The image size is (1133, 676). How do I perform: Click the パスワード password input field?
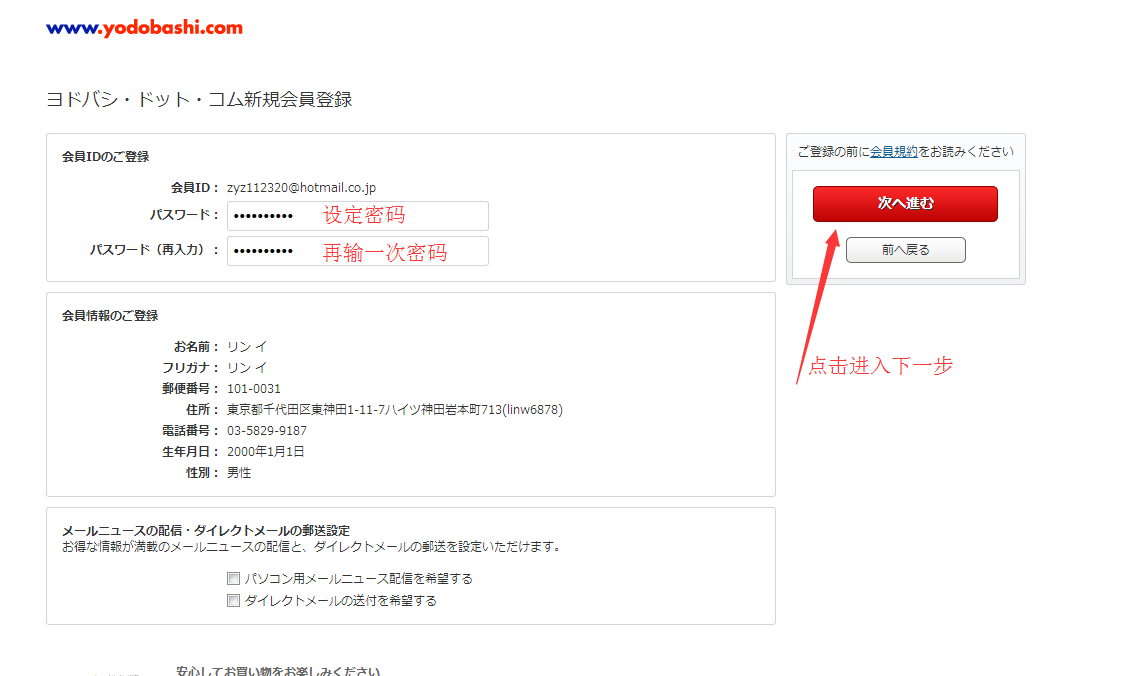[358, 216]
